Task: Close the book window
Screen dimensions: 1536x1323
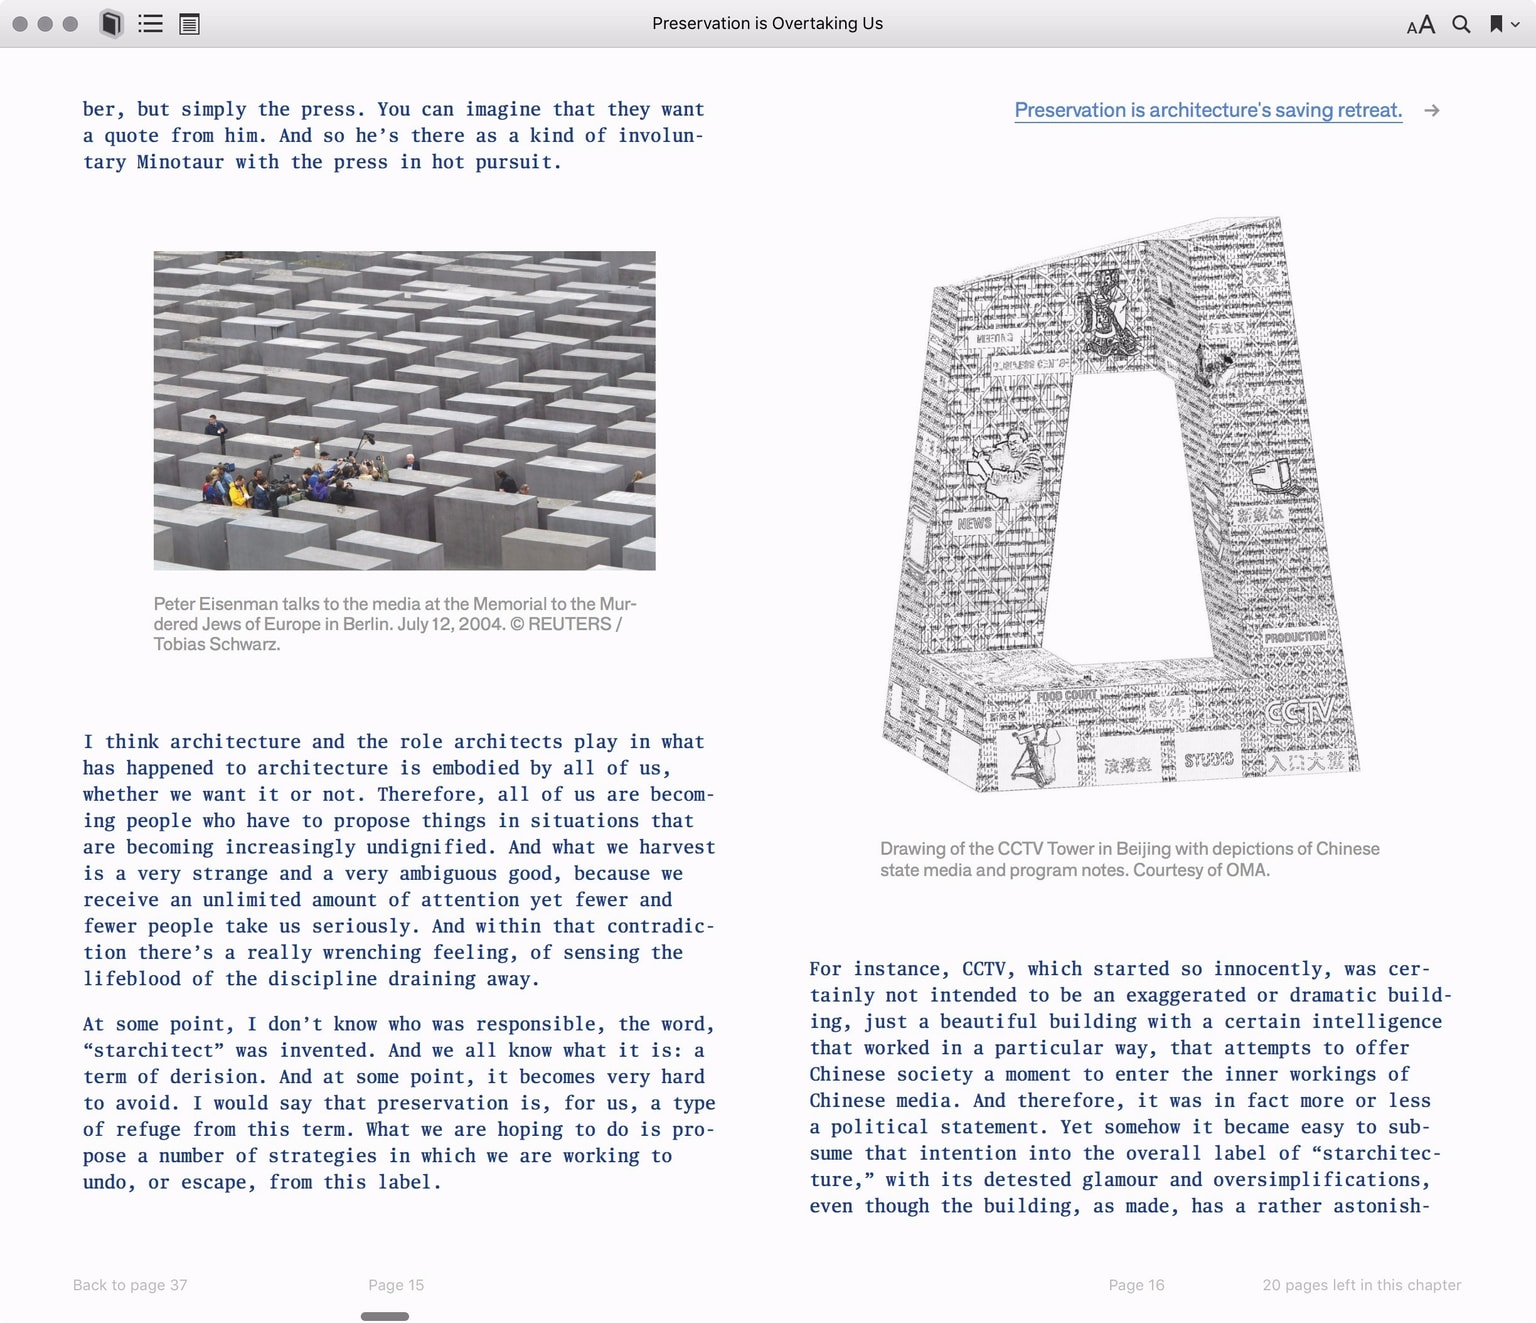Action: 20,24
